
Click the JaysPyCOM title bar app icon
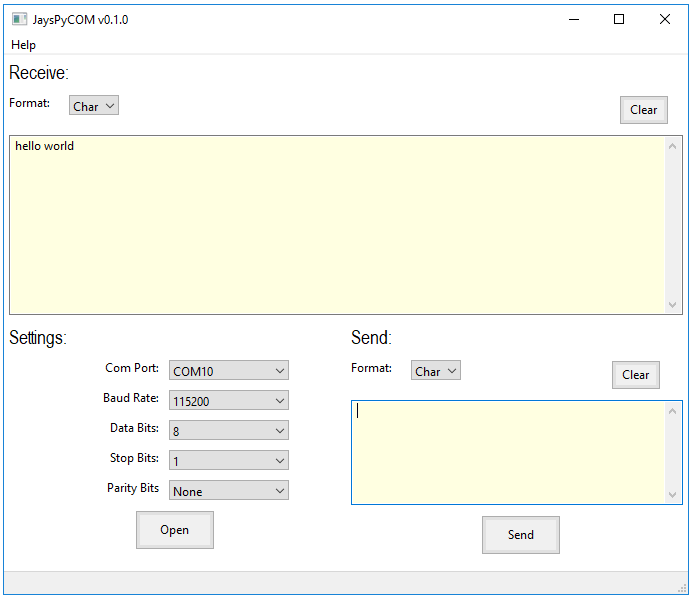pyautogui.click(x=19, y=19)
